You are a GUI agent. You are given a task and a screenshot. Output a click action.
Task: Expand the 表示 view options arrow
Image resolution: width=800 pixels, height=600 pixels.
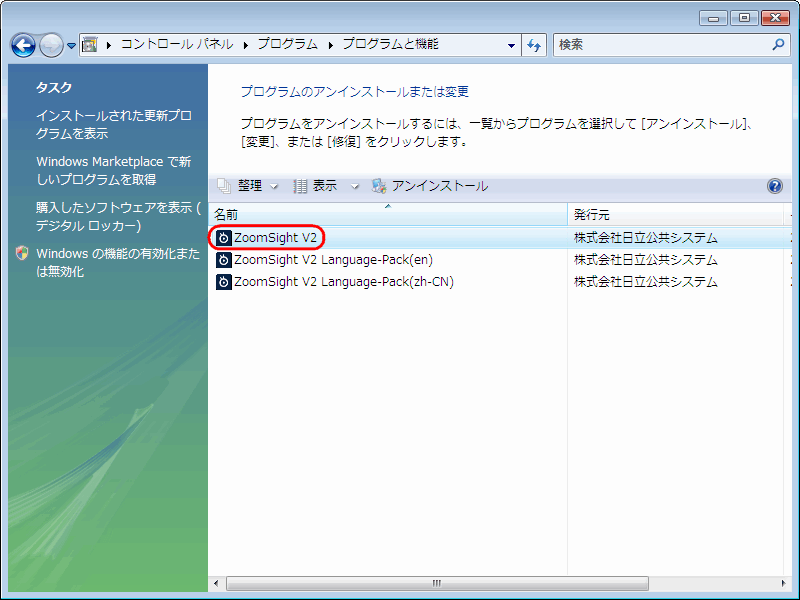[354, 186]
